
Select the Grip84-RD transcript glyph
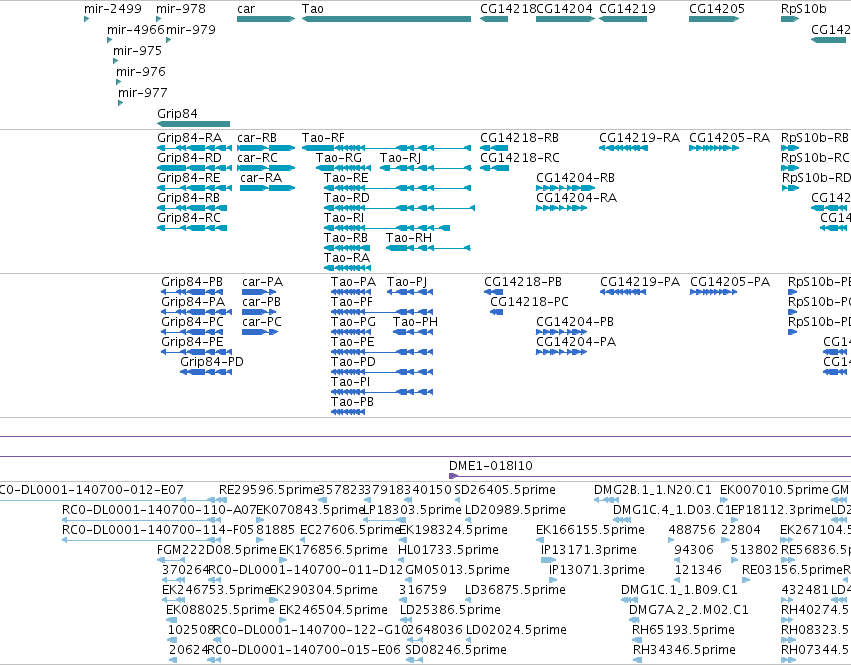pos(194,168)
